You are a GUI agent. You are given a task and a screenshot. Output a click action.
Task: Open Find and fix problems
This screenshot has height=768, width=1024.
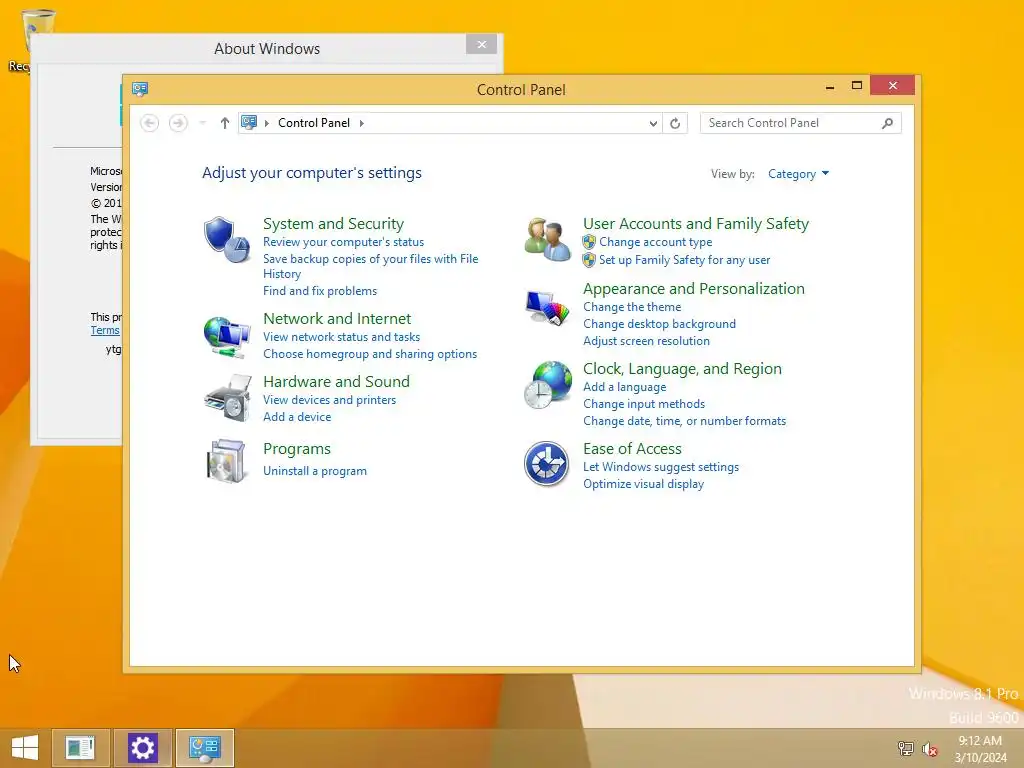coord(320,291)
